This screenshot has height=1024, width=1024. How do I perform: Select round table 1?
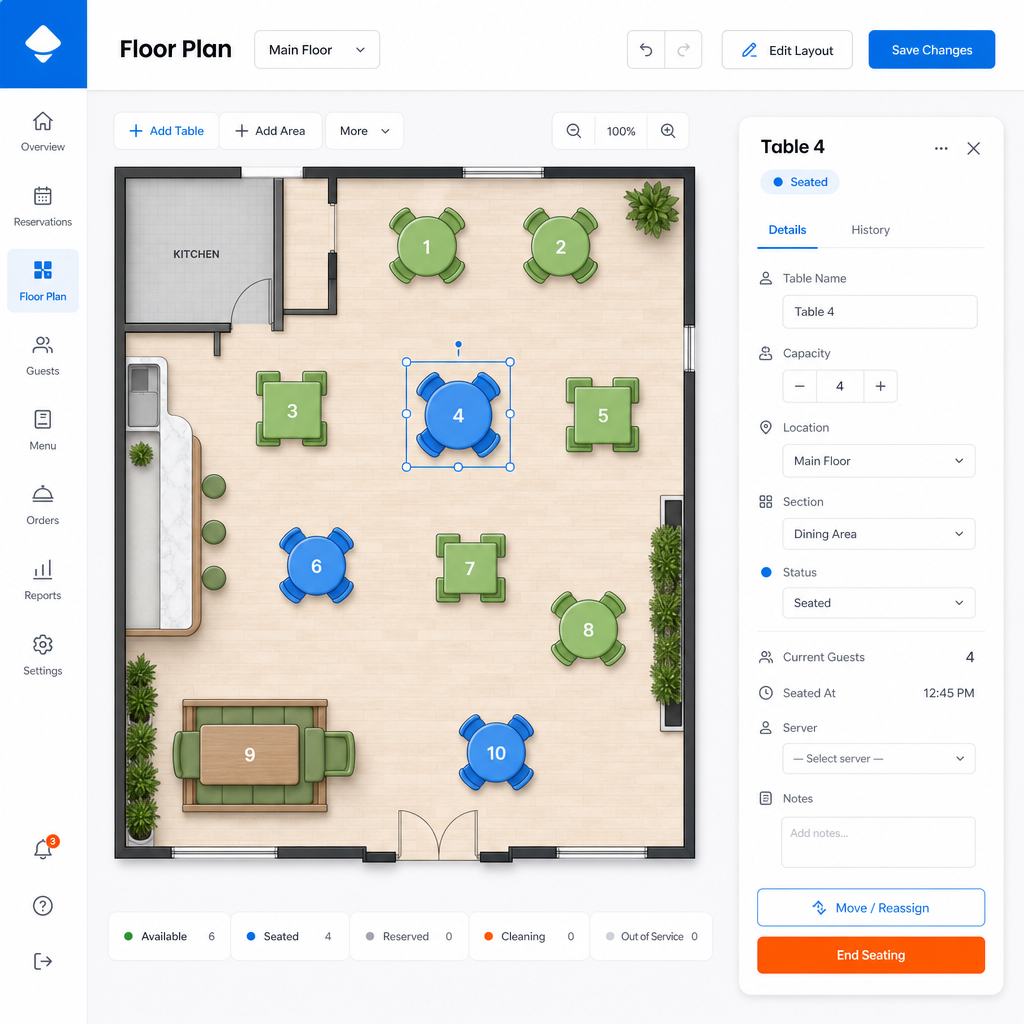[427, 246]
